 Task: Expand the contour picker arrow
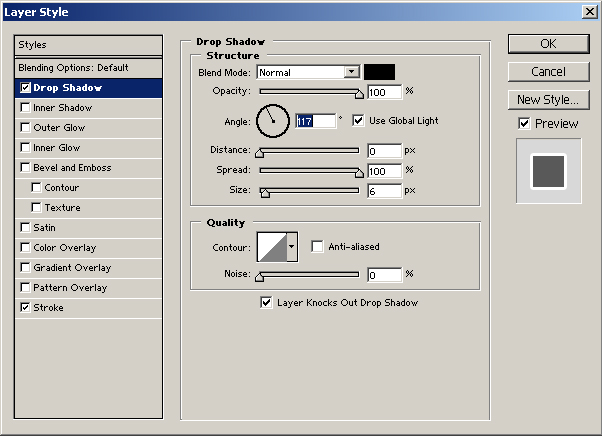(292, 247)
